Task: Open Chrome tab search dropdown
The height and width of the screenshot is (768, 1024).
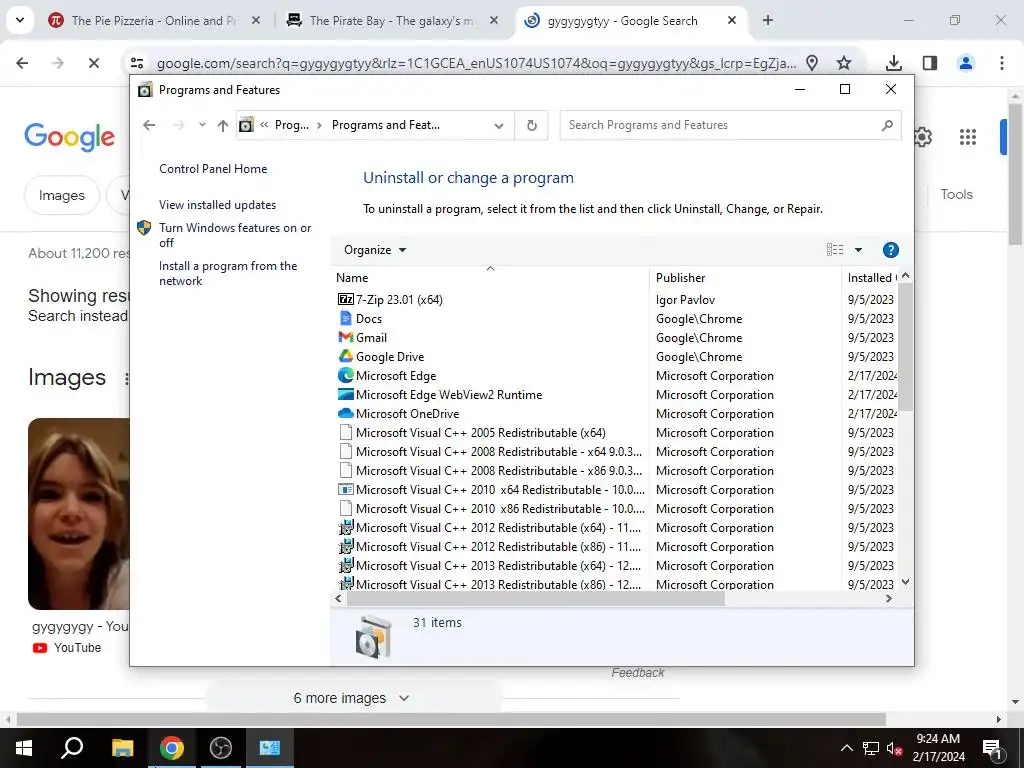Action: [20, 20]
